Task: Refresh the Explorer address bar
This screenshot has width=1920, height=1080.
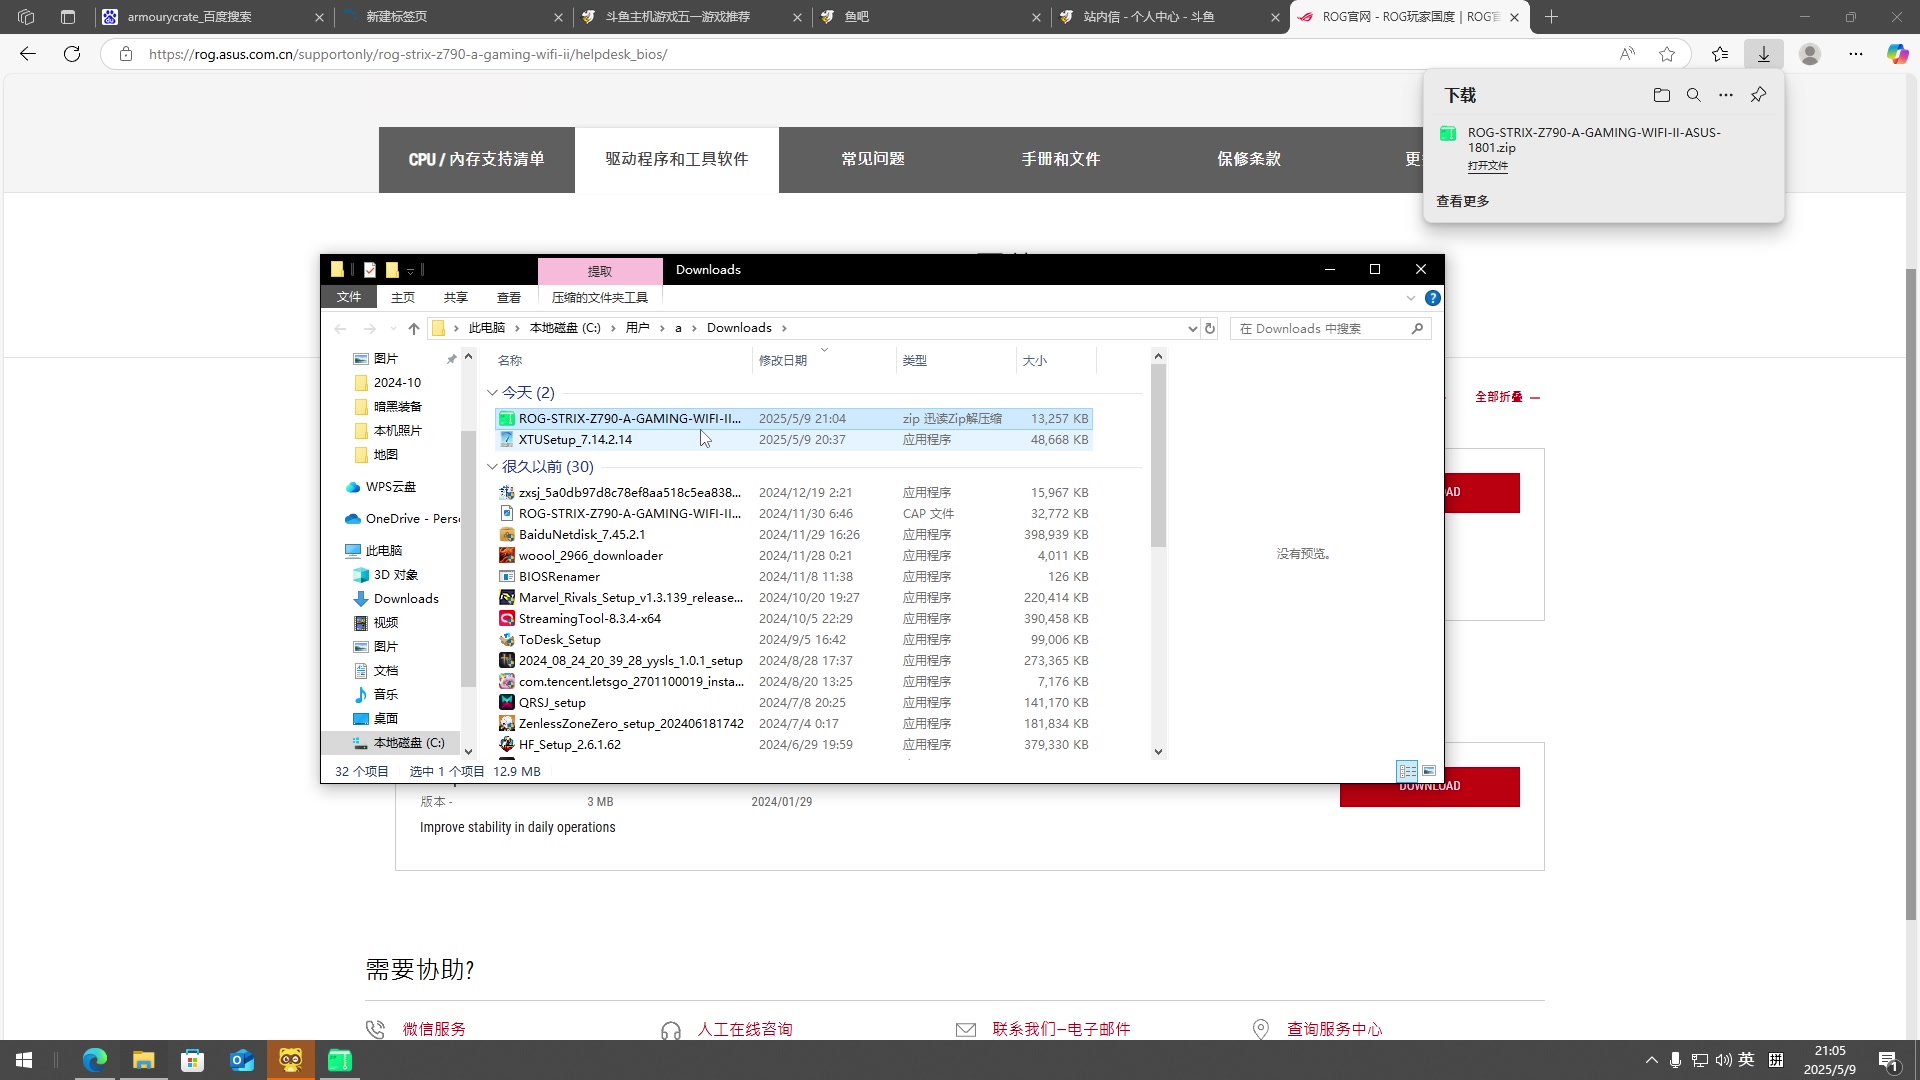Action: (x=1210, y=328)
